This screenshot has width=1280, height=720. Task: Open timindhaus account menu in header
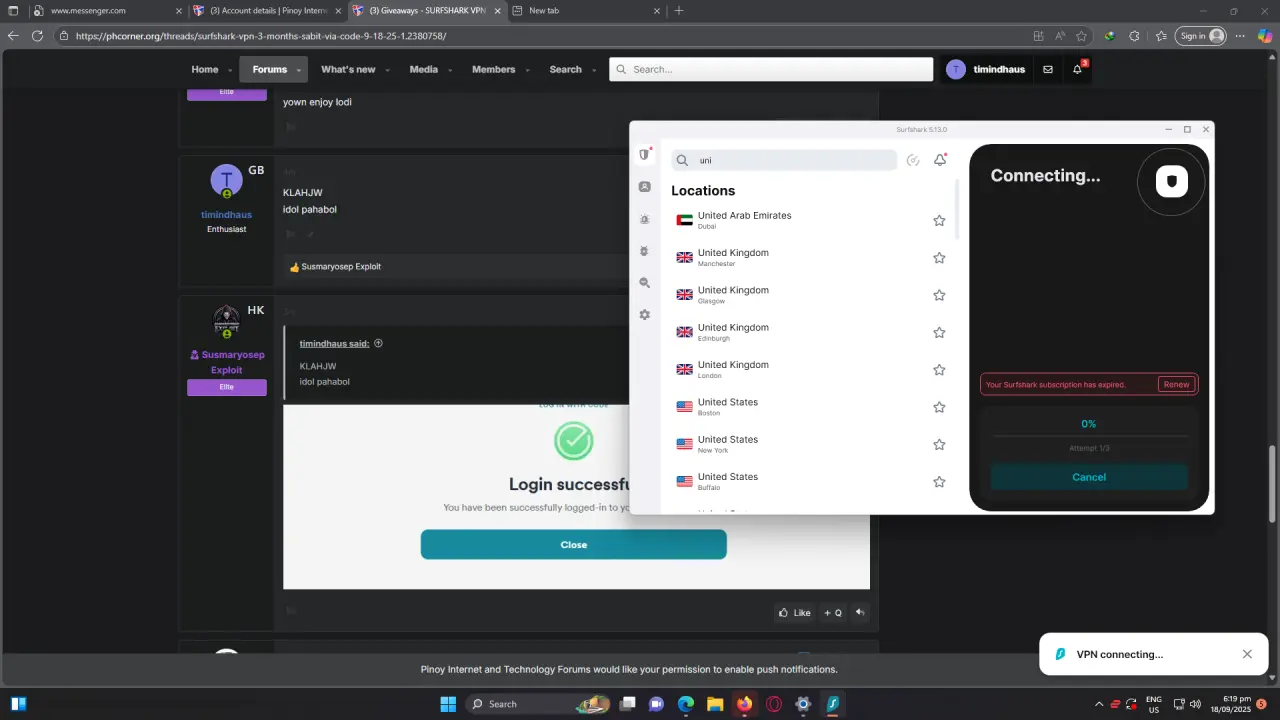(x=986, y=69)
